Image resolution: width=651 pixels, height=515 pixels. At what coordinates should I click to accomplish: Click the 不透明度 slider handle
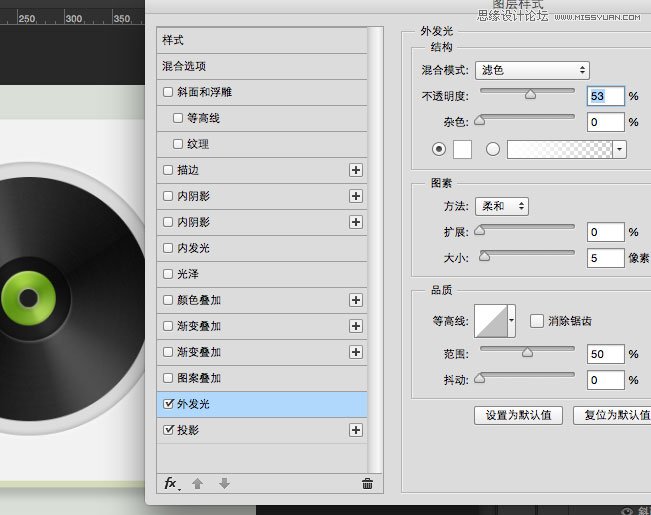pos(530,94)
